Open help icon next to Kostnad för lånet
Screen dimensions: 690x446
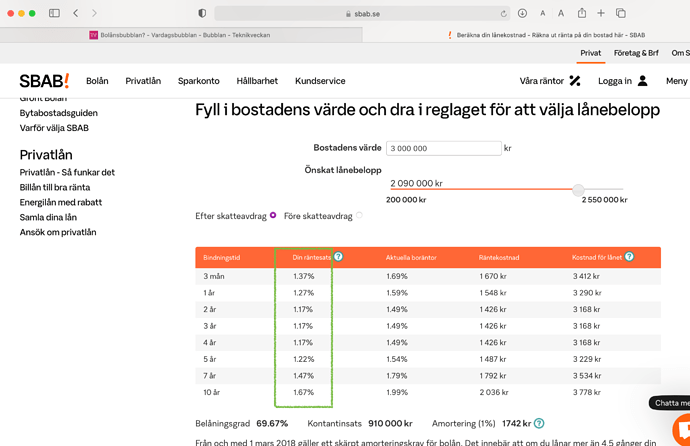click(x=629, y=256)
